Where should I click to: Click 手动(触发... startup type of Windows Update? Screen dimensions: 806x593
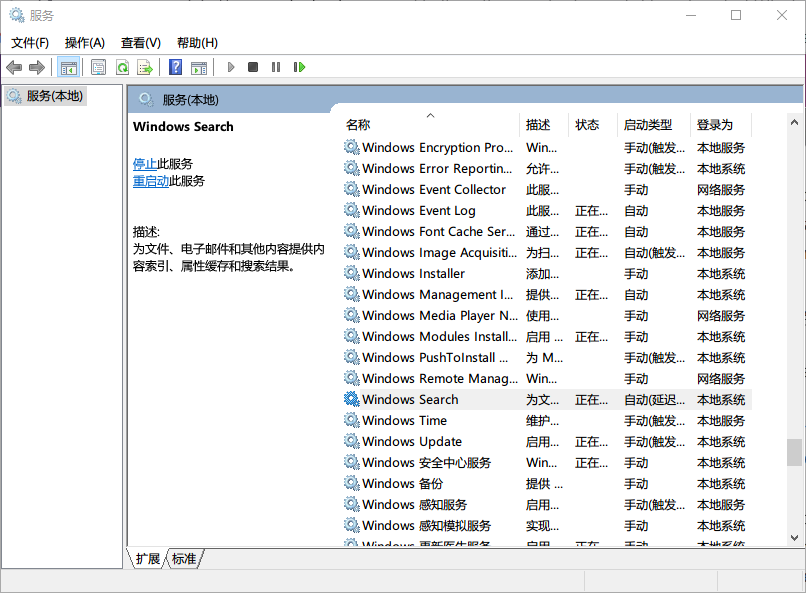[x=654, y=442]
